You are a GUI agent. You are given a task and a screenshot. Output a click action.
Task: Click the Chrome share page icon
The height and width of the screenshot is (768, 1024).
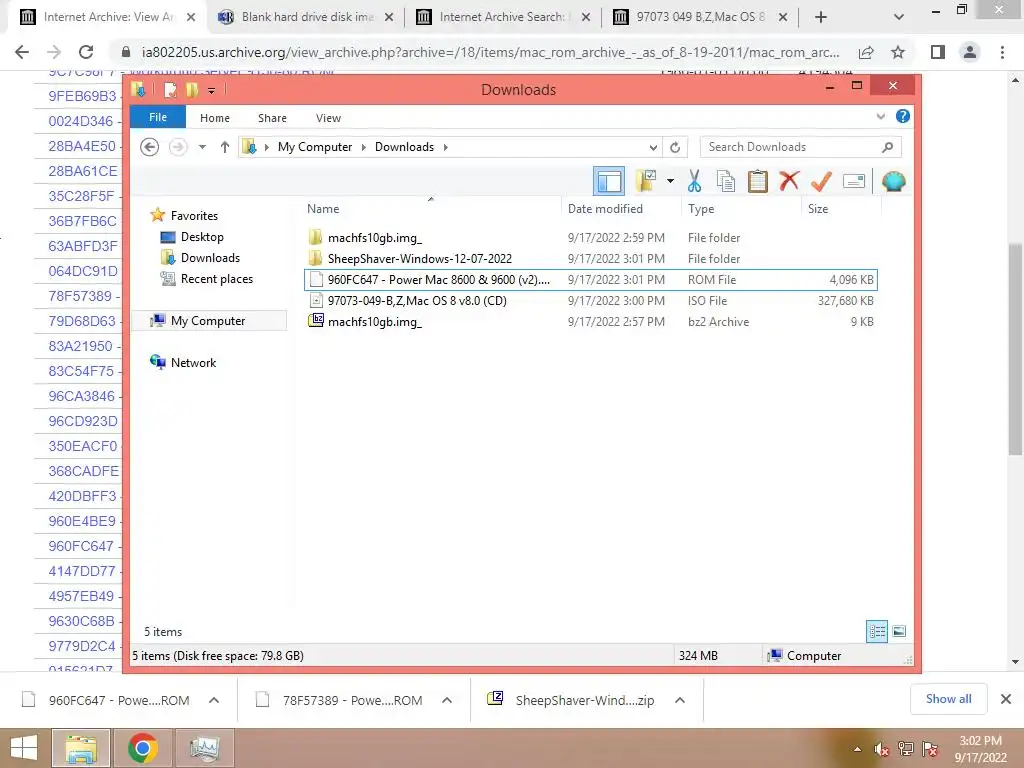pyautogui.click(x=866, y=52)
